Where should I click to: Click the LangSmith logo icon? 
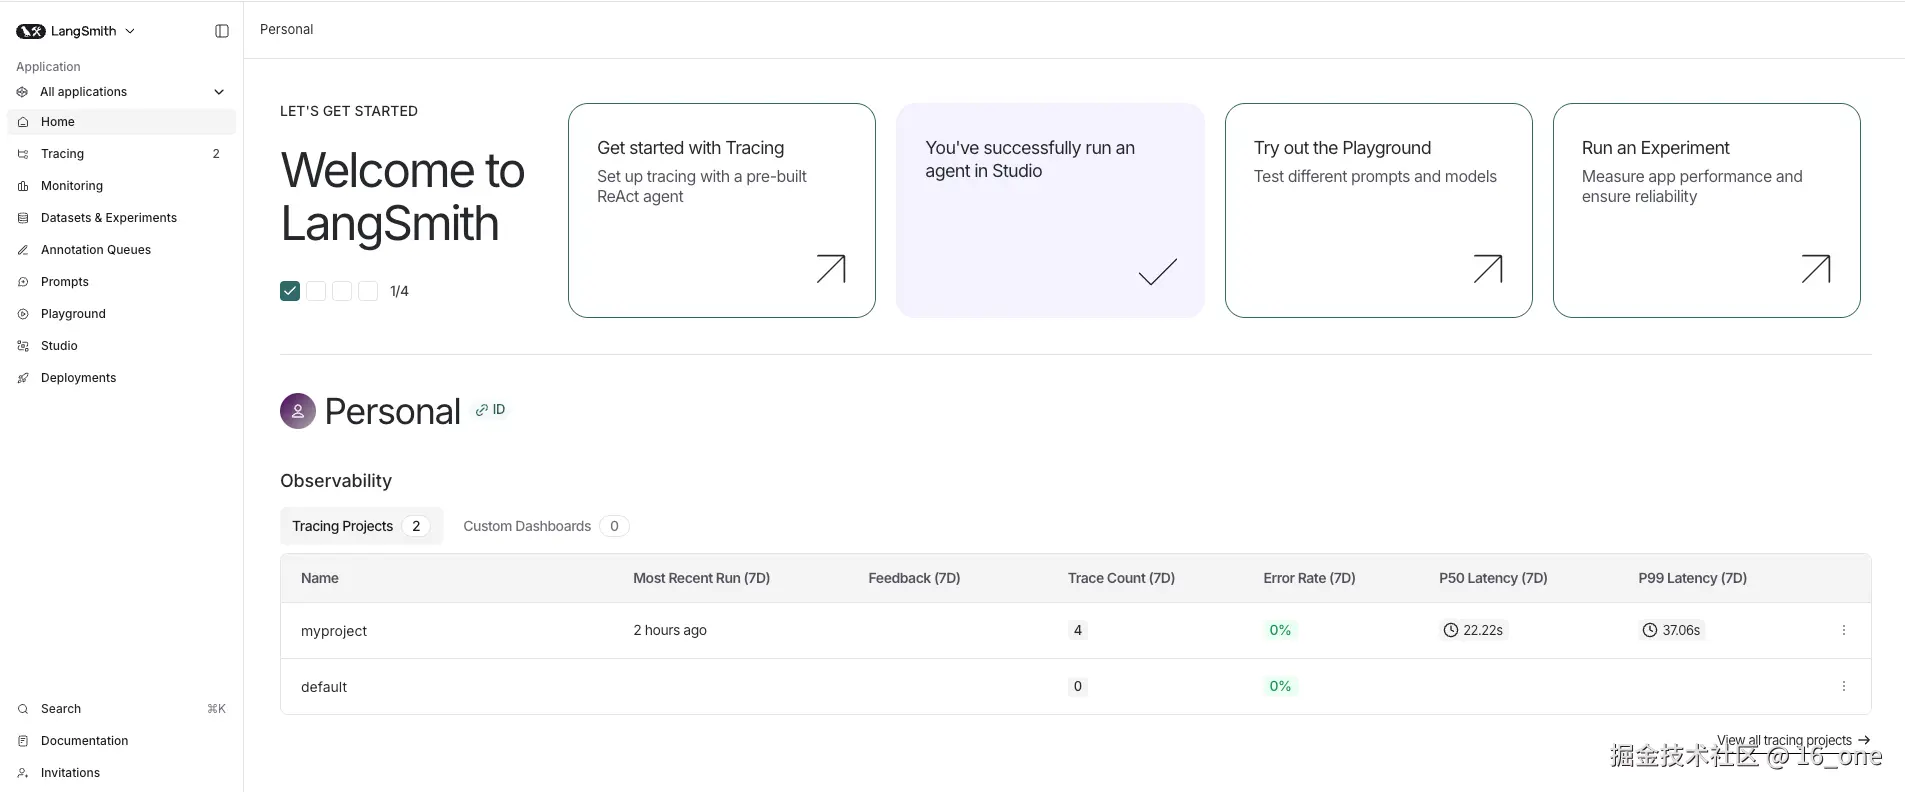31,31
